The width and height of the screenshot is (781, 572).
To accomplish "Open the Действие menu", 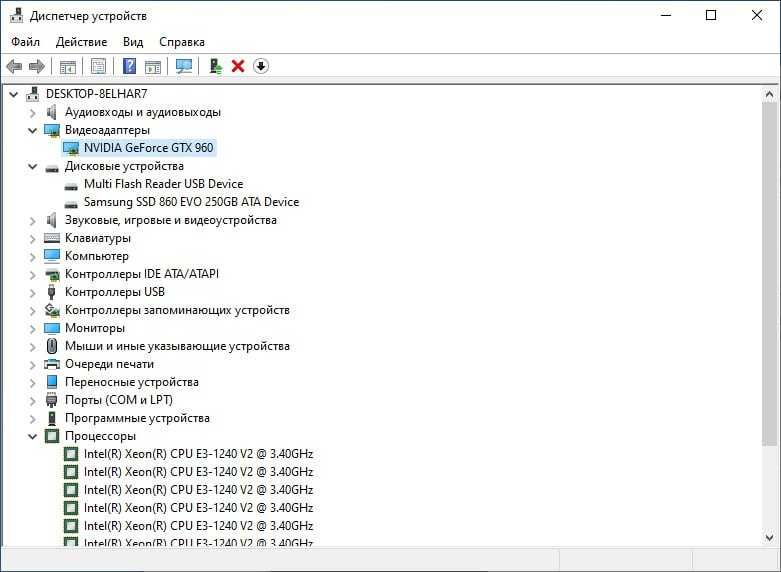I will [x=81, y=42].
